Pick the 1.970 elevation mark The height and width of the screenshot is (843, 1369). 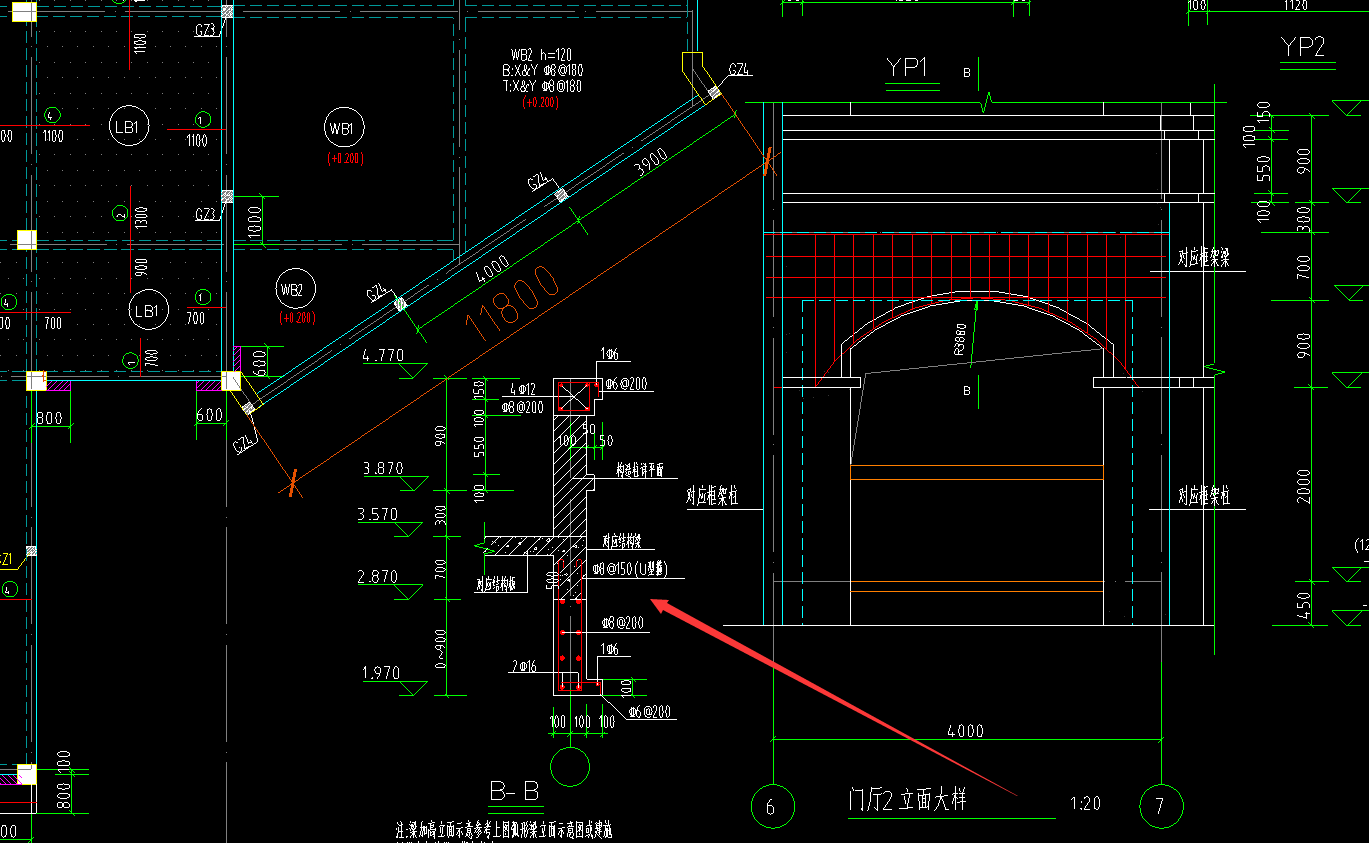381,673
